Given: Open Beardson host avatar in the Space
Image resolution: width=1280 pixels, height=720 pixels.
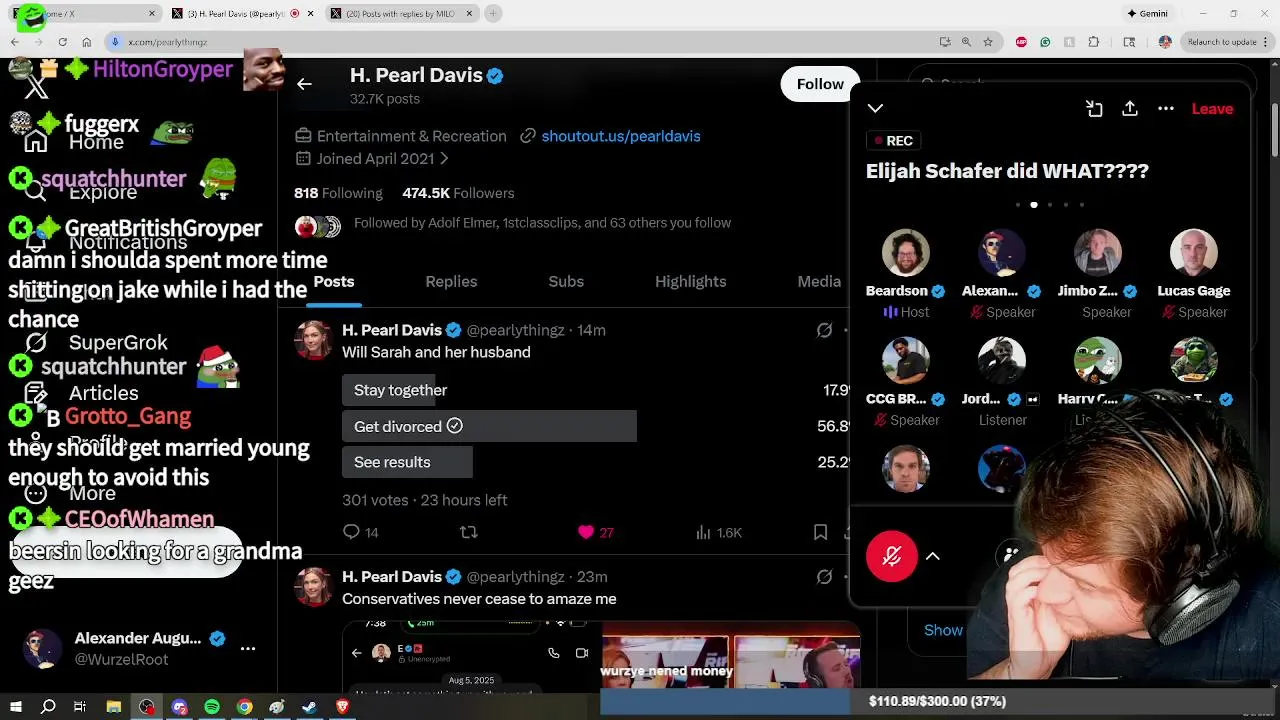Looking at the screenshot, I should 905,253.
